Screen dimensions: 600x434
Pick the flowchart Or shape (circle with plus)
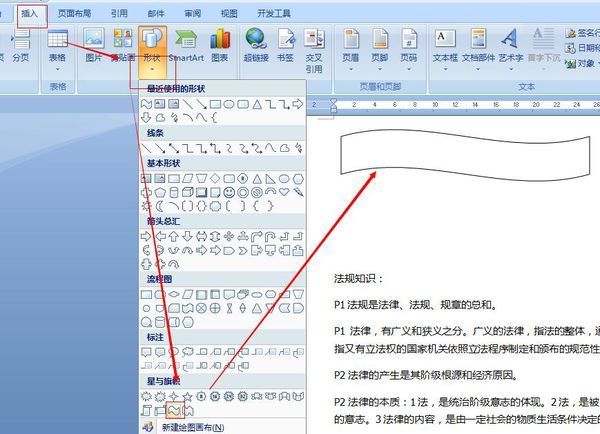(215, 308)
